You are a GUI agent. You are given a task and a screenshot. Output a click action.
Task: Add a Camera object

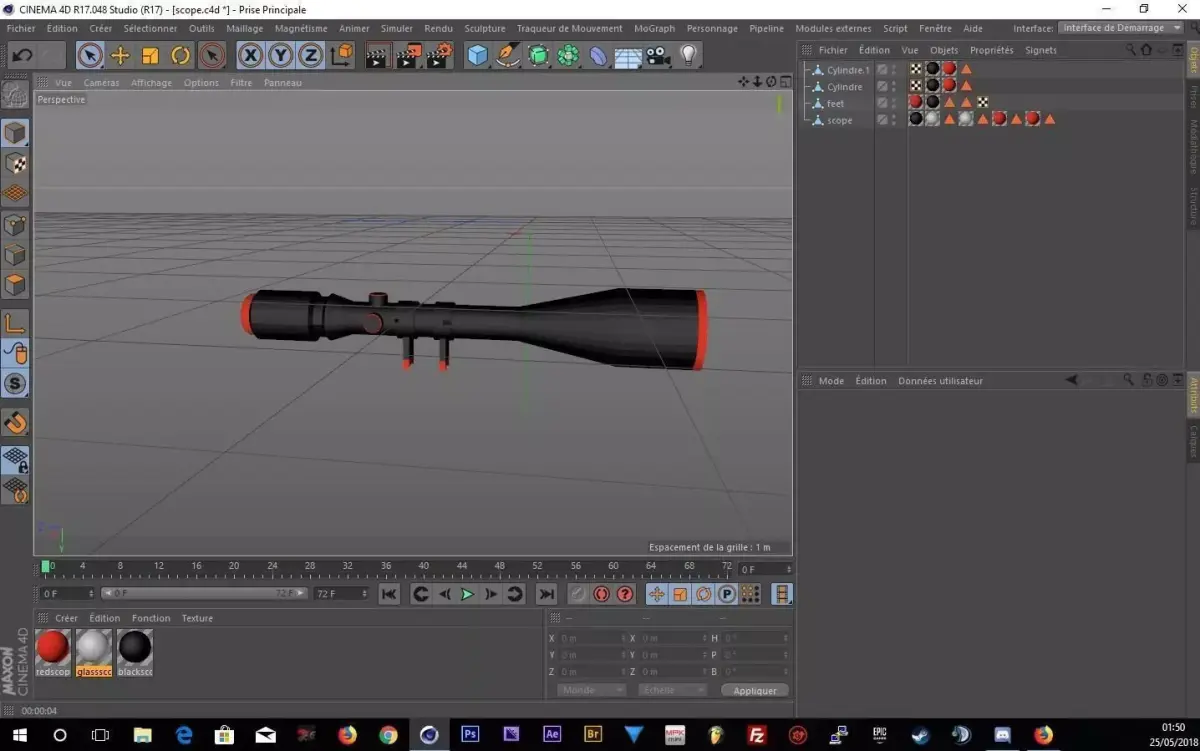click(x=658, y=56)
